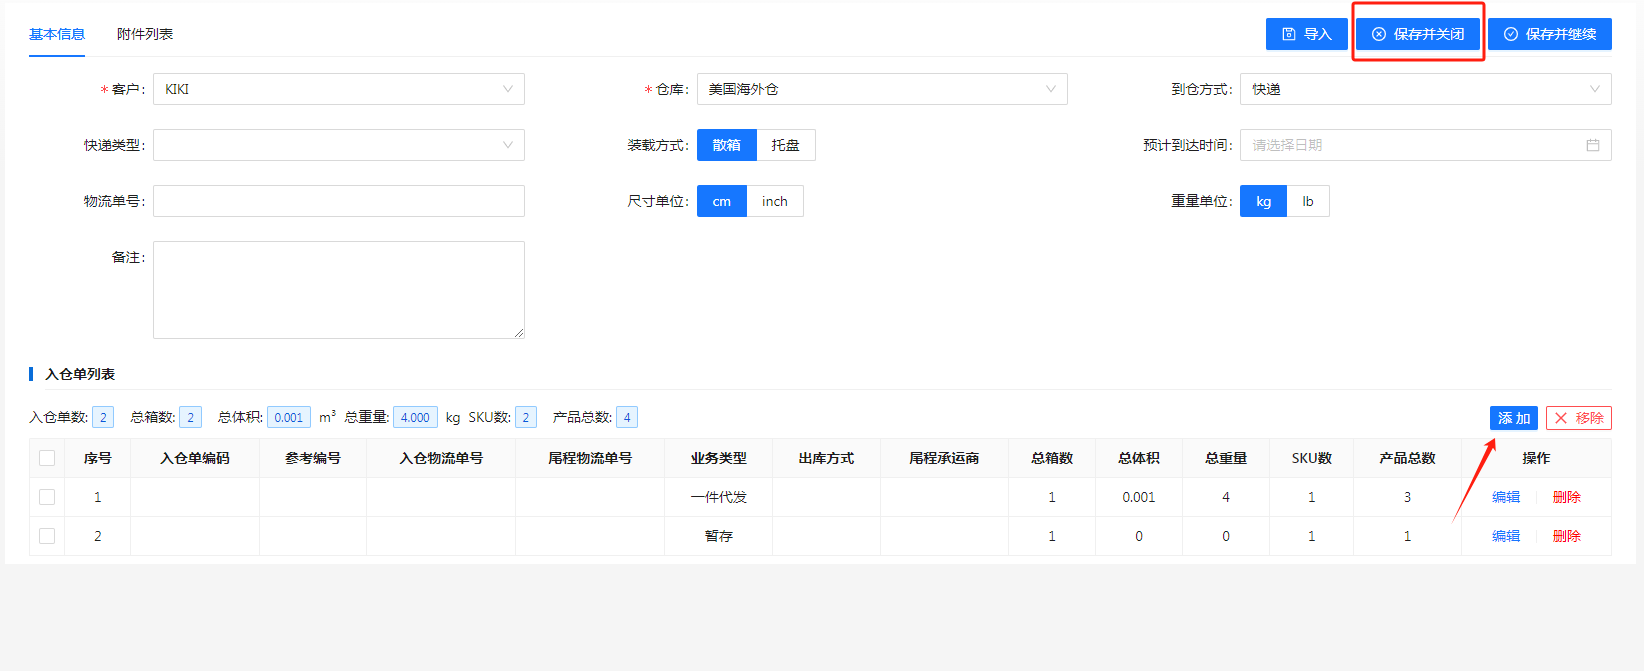Screen dimensions: 1644x671
Task: Click the 导入 button
Action: pos(1307,34)
